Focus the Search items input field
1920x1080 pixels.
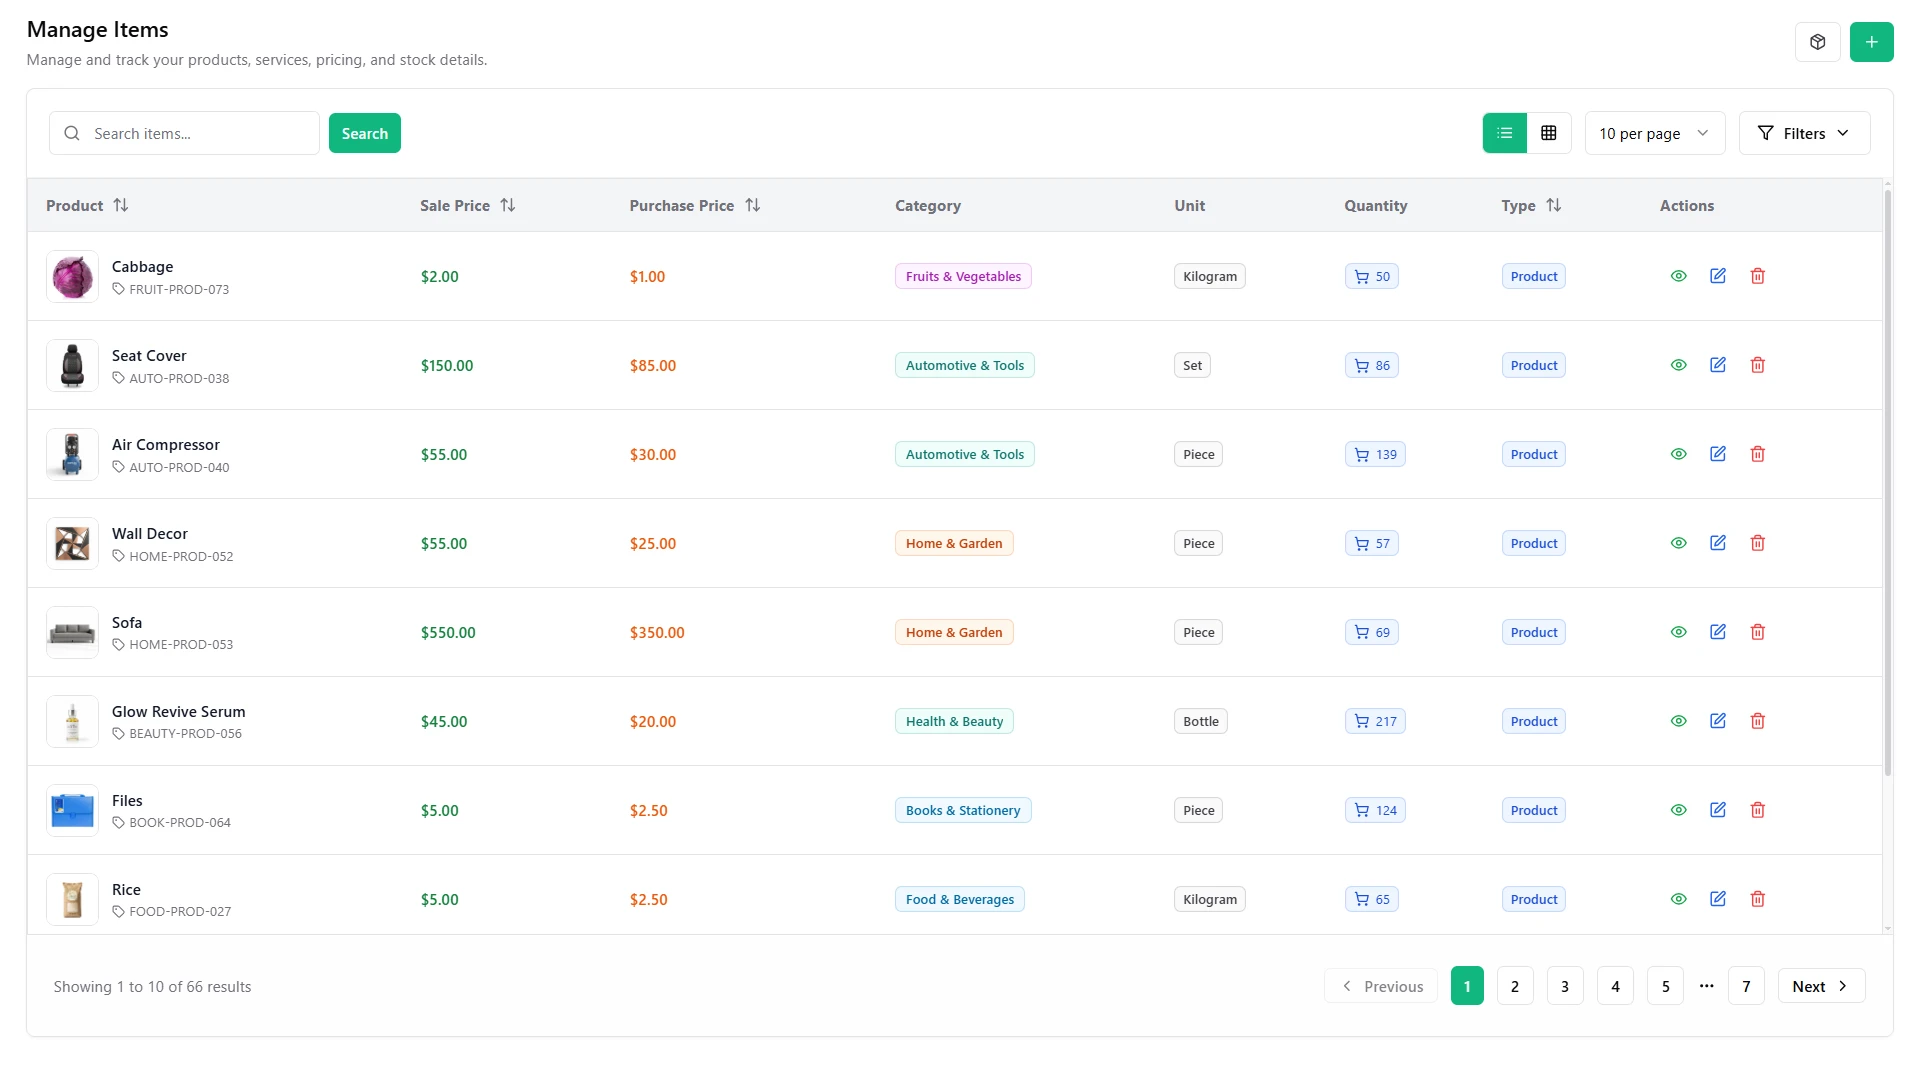[x=184, y=133]
